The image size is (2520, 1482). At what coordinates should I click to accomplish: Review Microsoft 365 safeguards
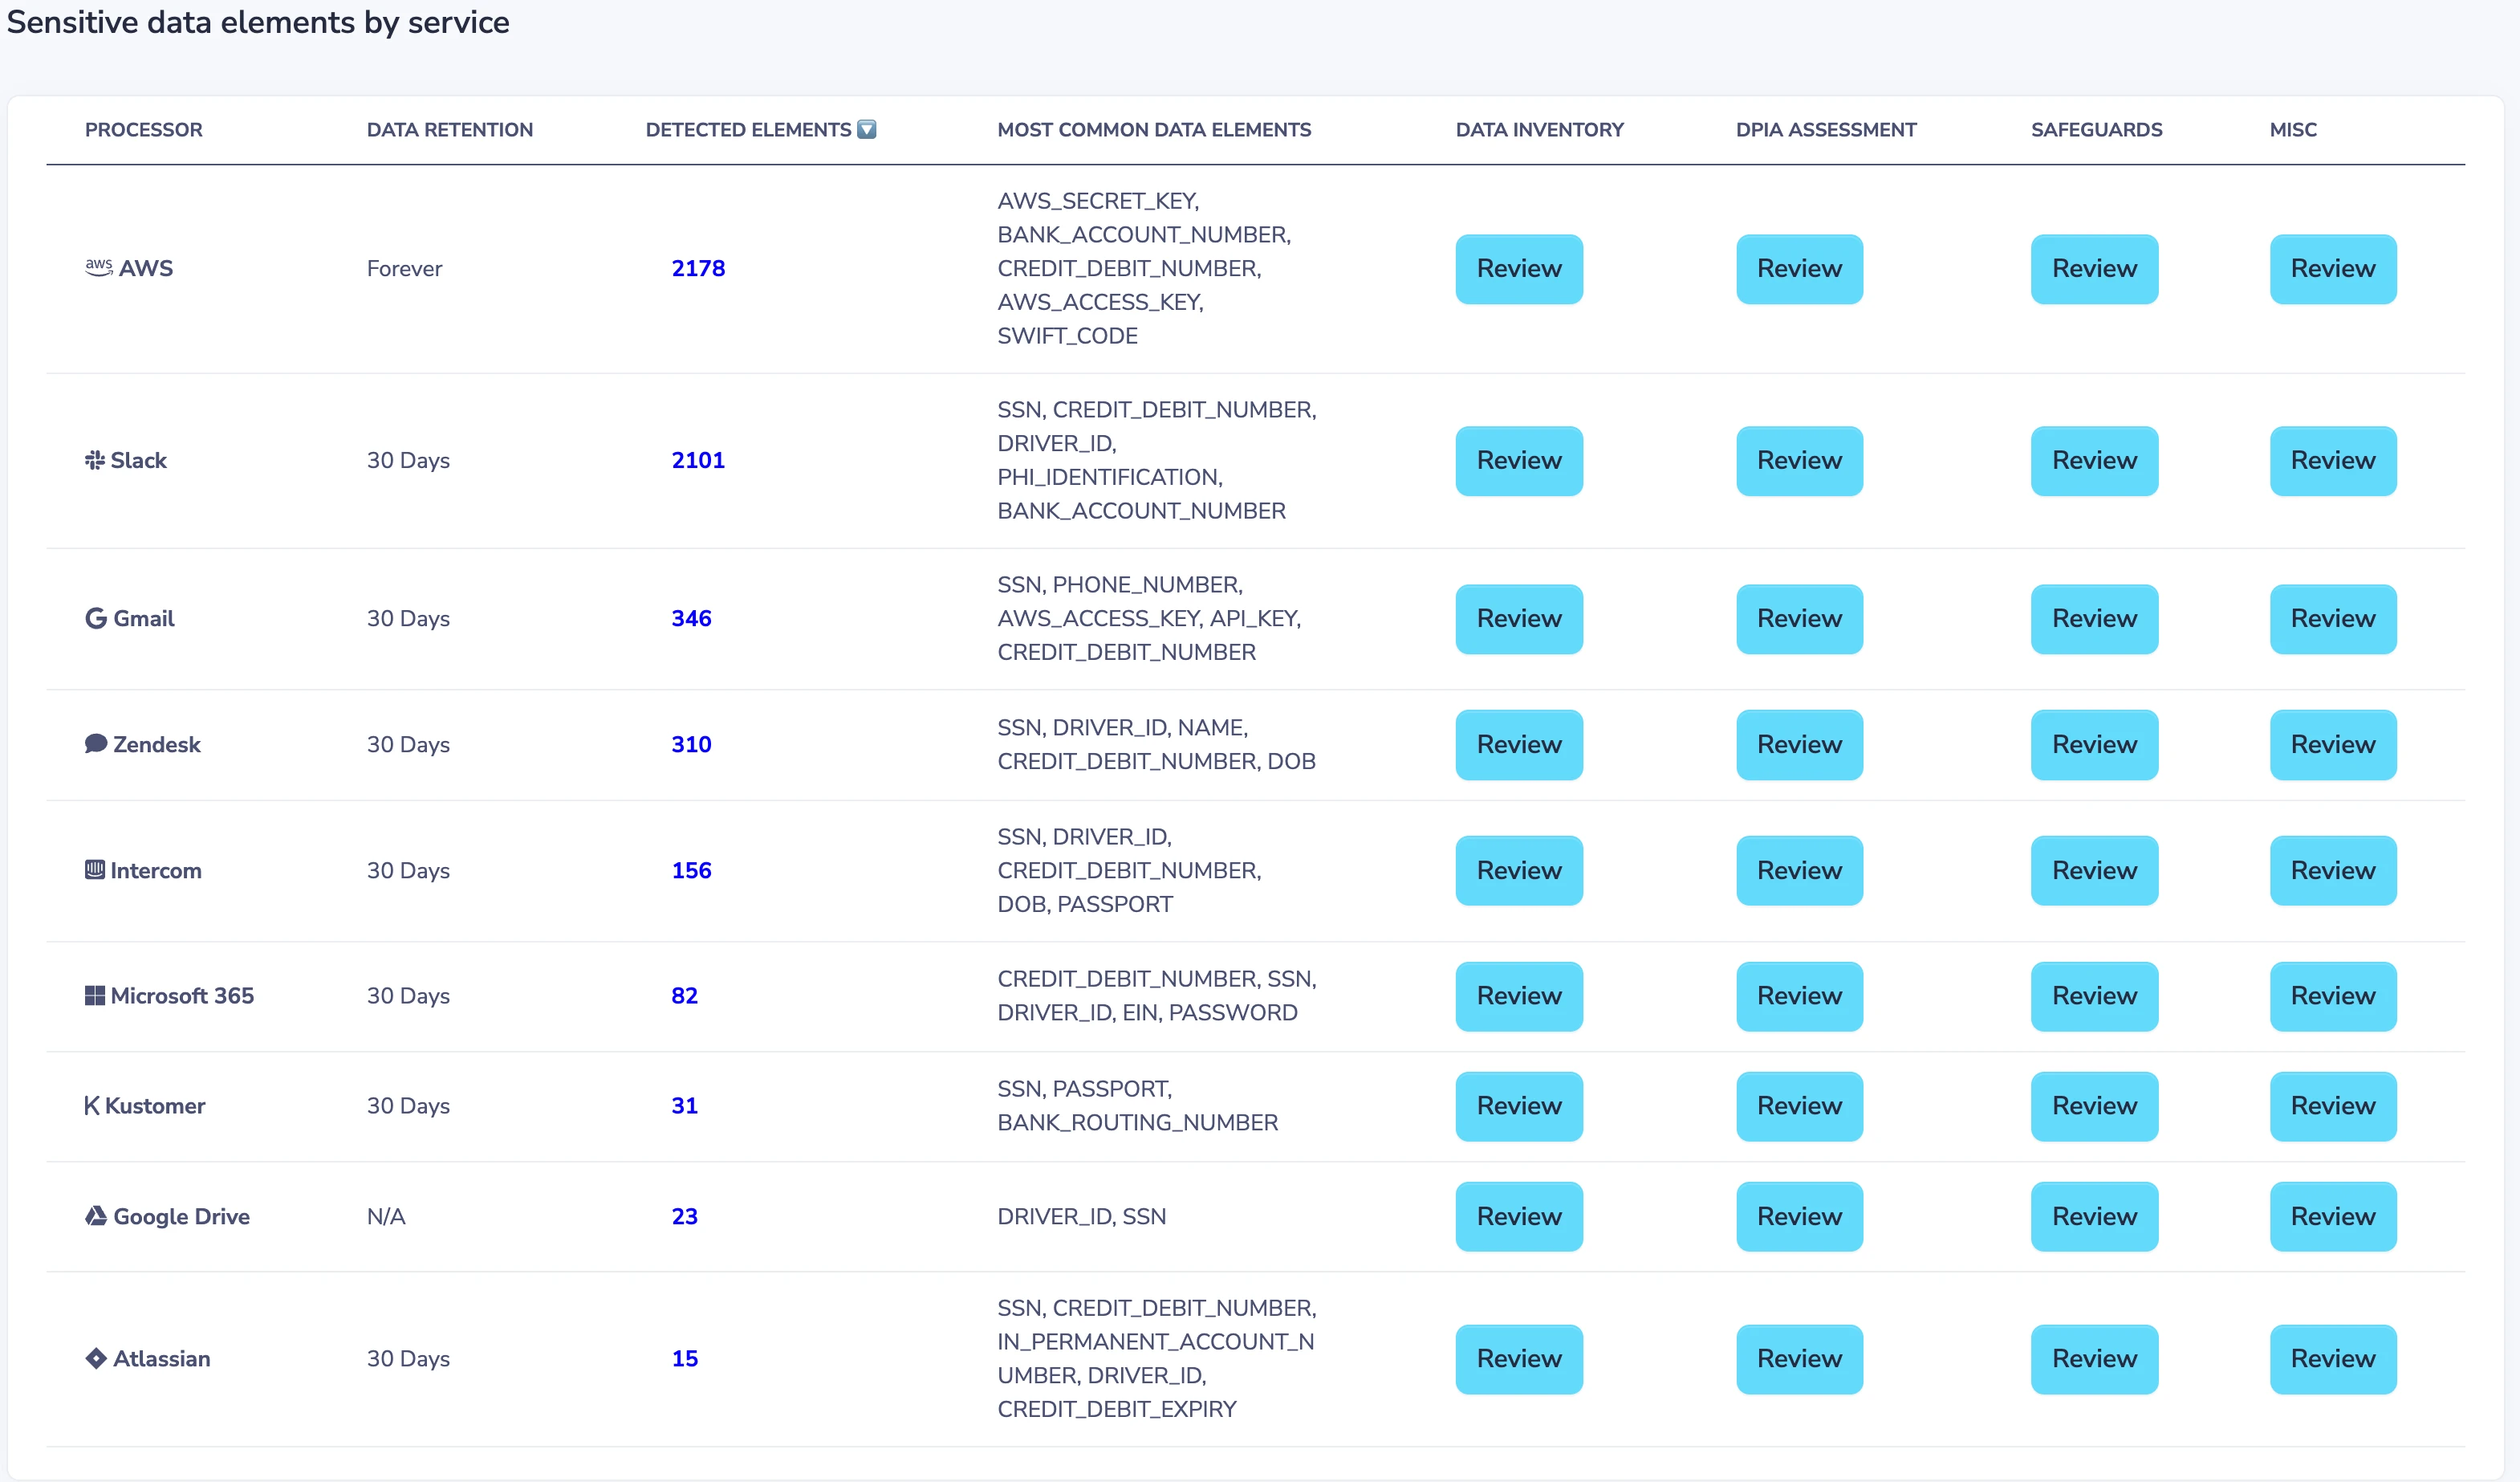pos(2094,997)
